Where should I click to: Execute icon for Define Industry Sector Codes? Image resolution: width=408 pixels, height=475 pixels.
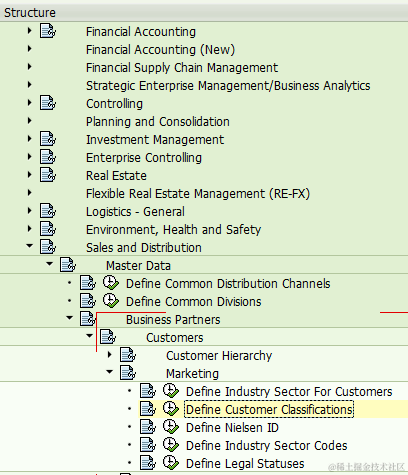click(171, 445)
